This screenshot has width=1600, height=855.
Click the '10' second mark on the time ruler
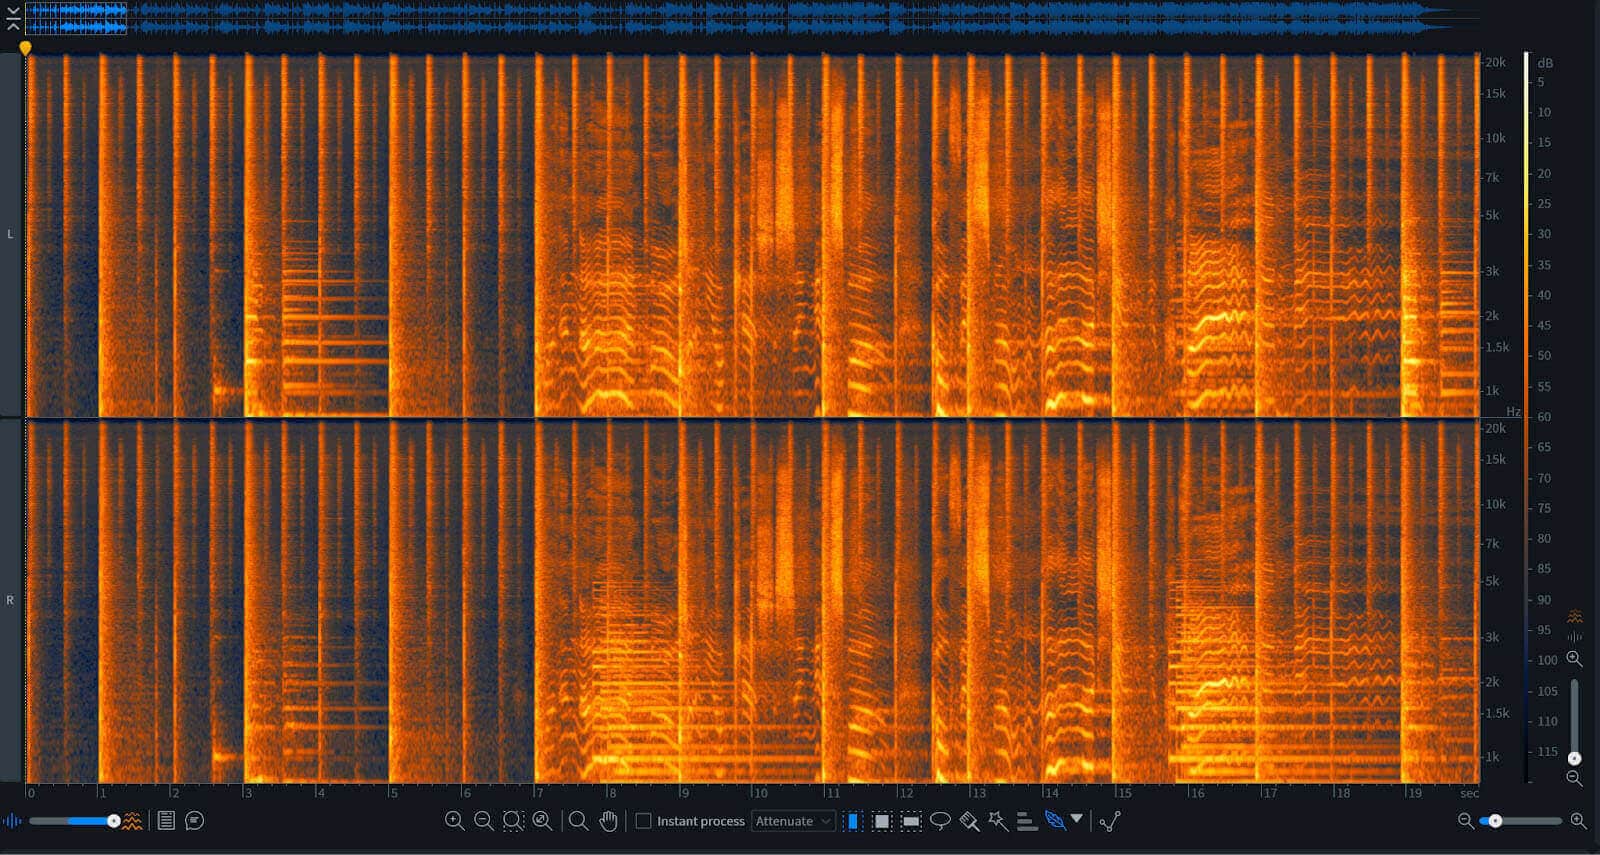(760, 793)
